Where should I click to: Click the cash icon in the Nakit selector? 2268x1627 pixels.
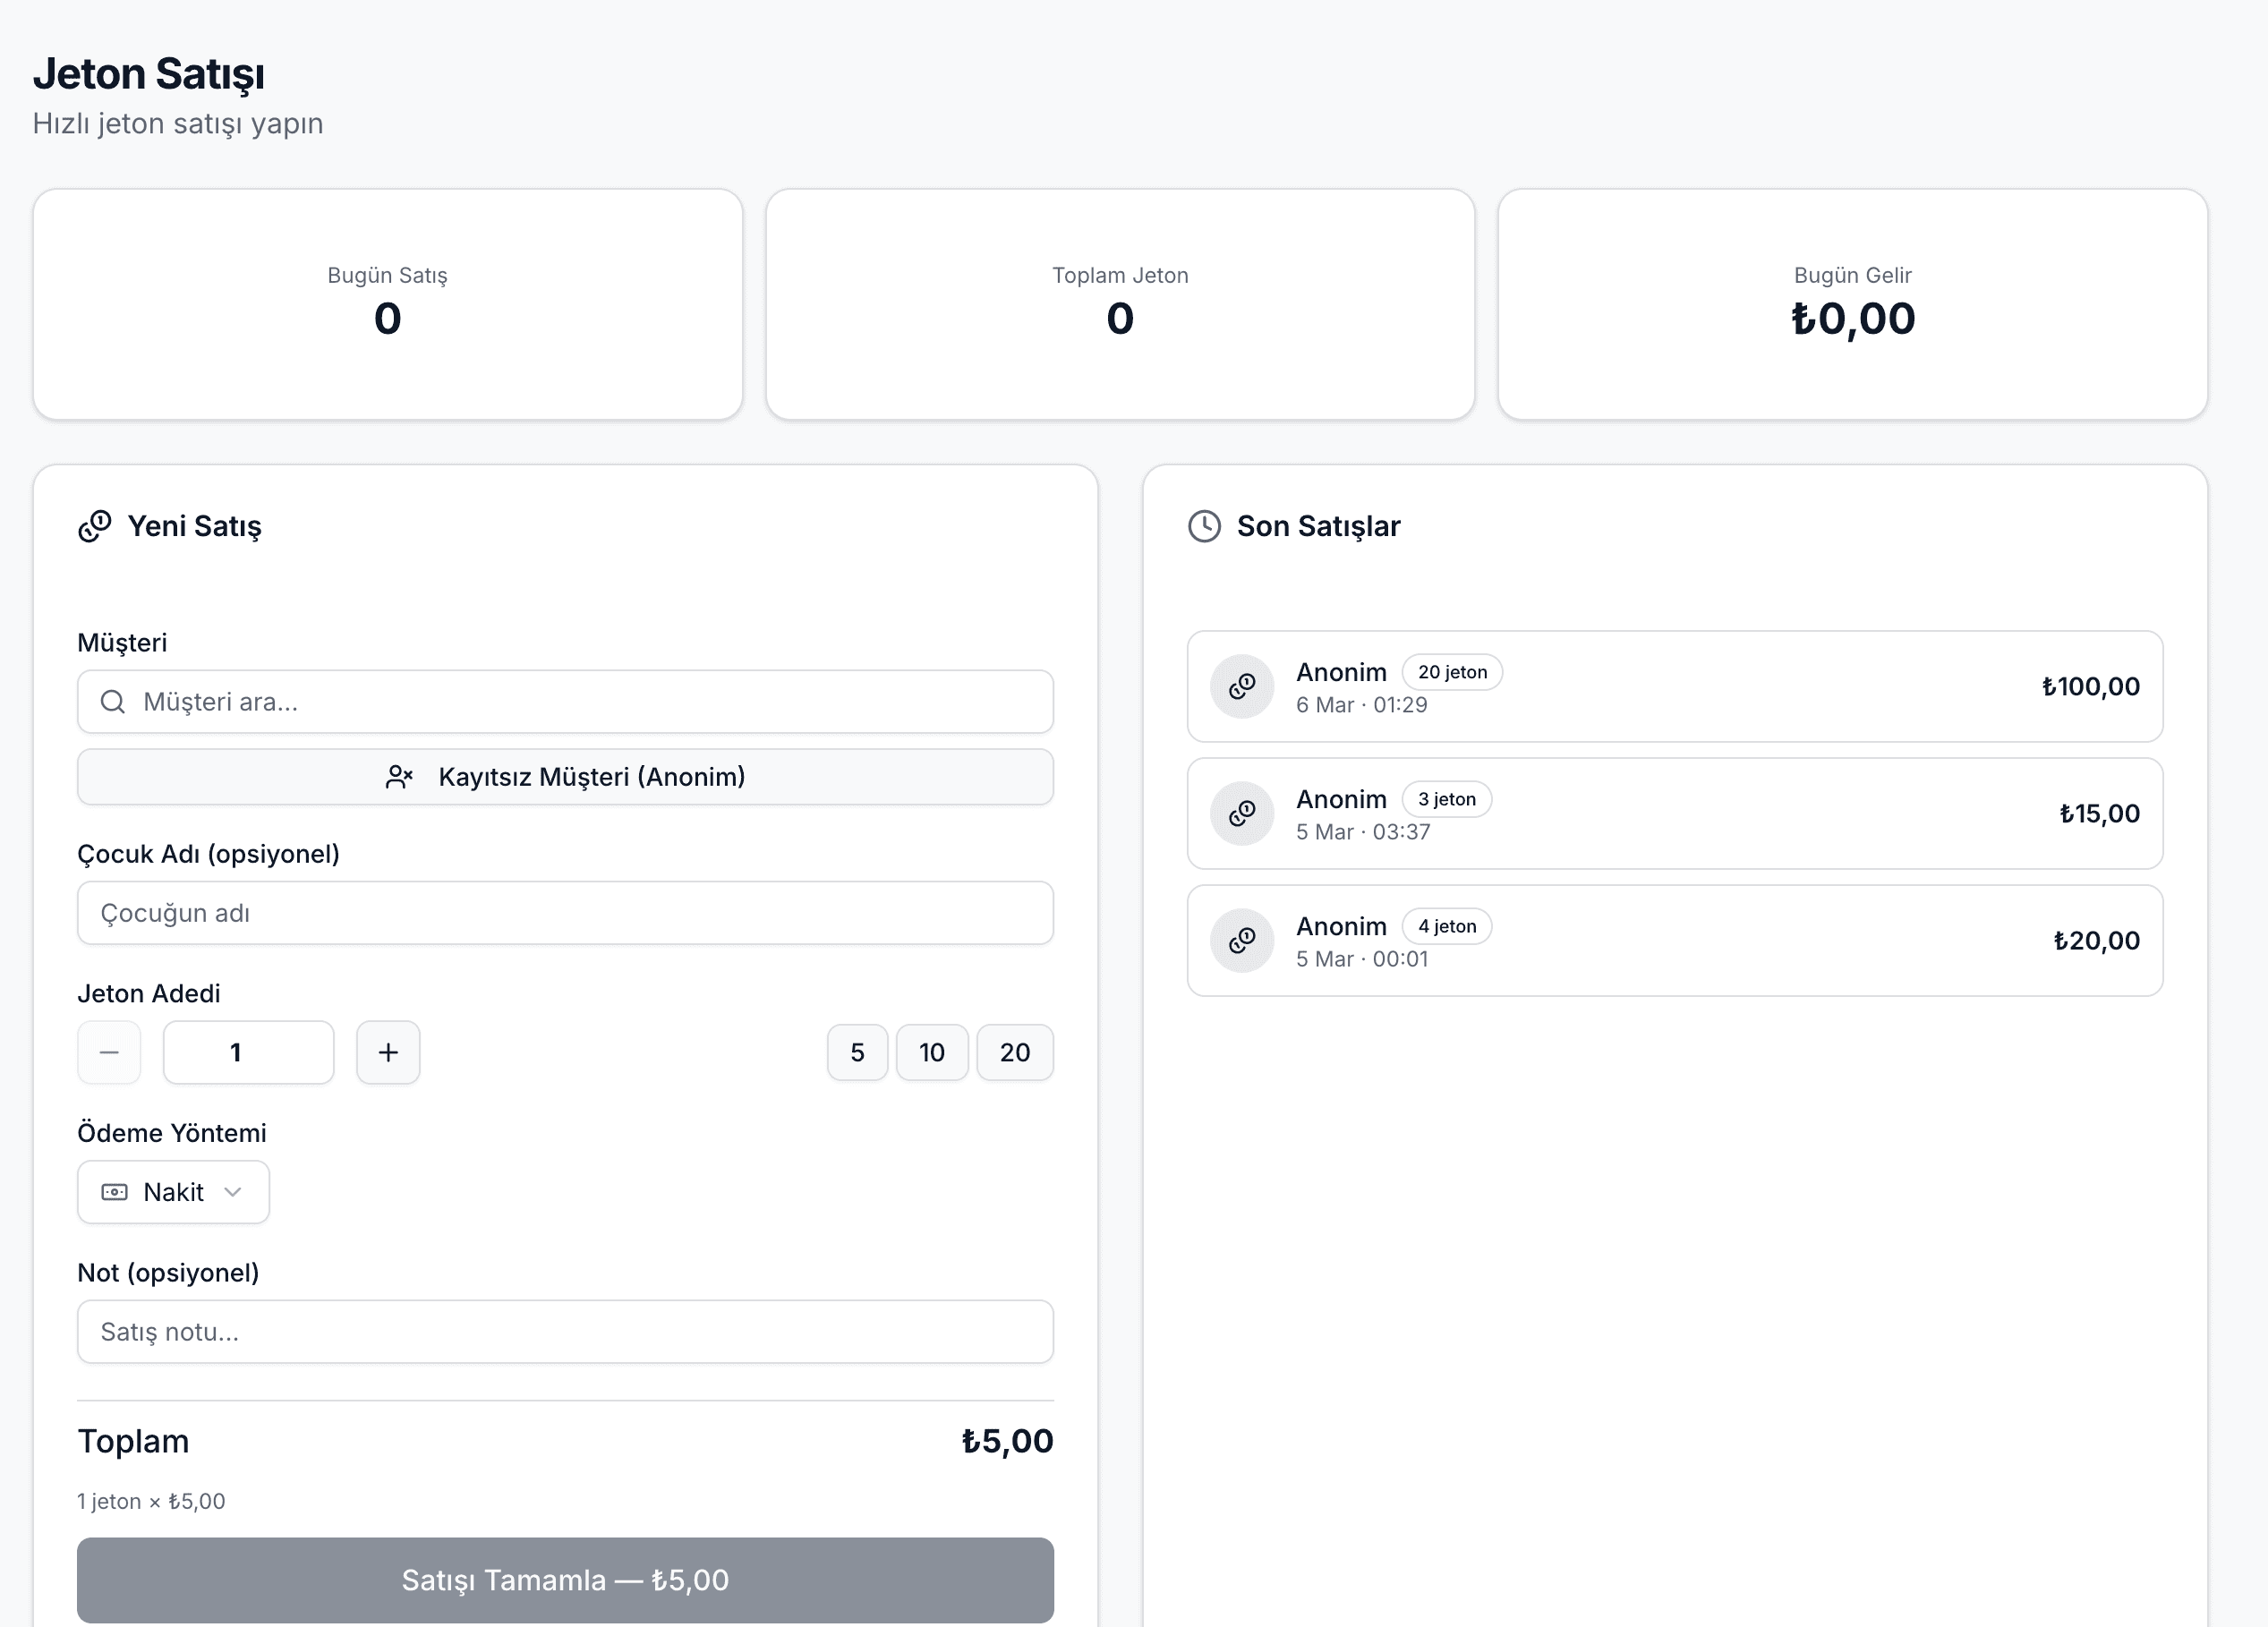115,1192
